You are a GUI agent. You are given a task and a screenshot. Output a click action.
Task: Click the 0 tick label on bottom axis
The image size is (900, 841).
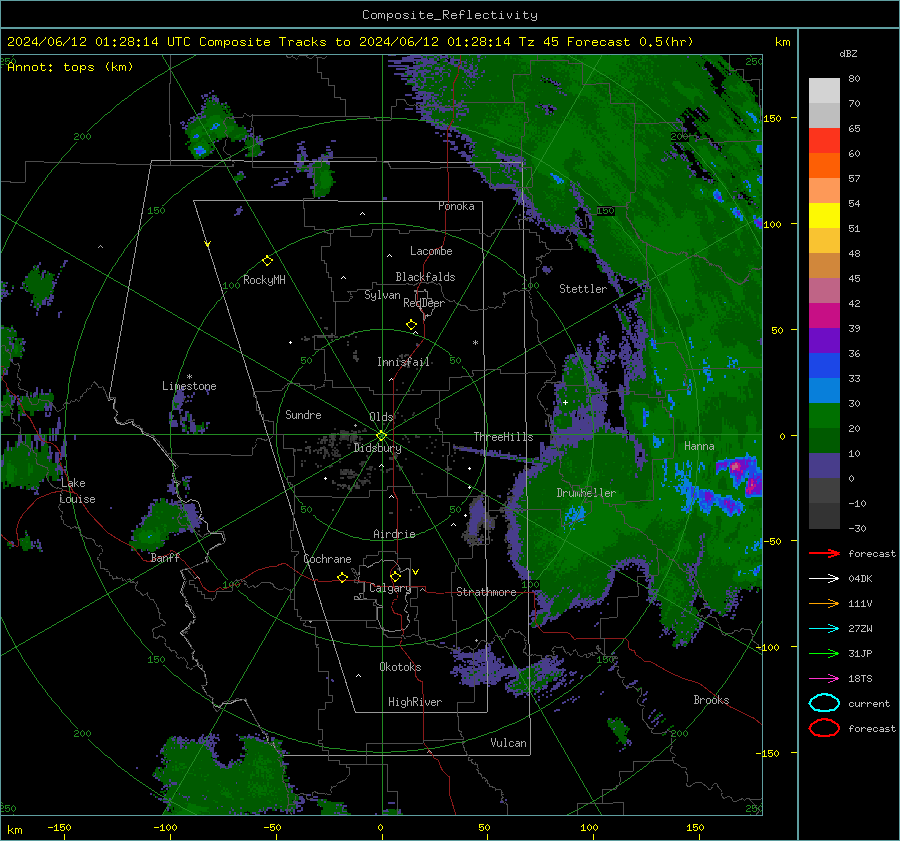pos(380,827)
